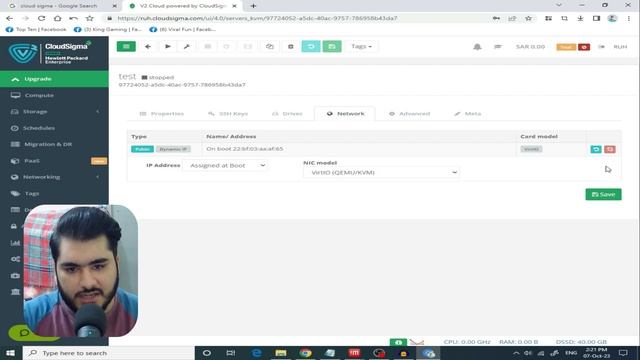
Task: Switch to the Drives tab
Action: (x=287, y=114)
